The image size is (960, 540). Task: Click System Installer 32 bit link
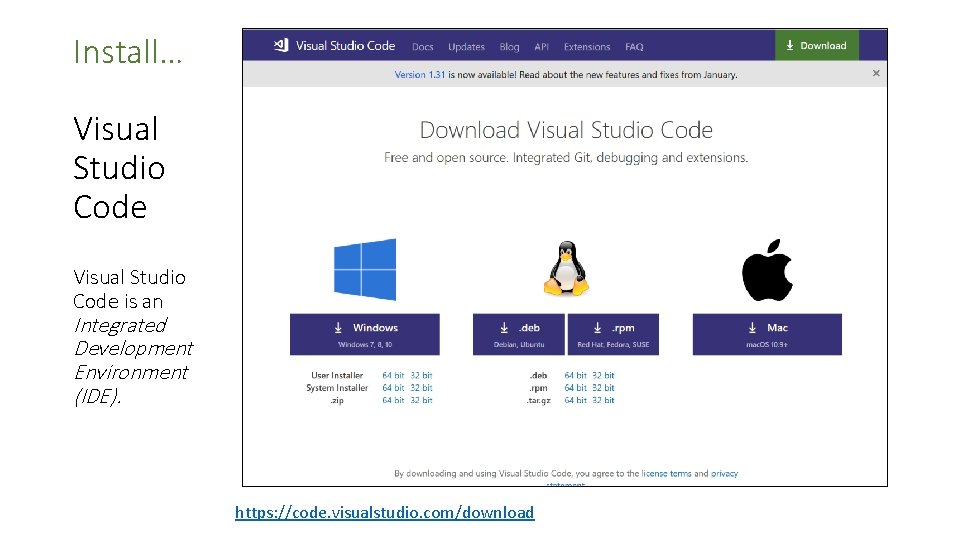pos(421,388)
